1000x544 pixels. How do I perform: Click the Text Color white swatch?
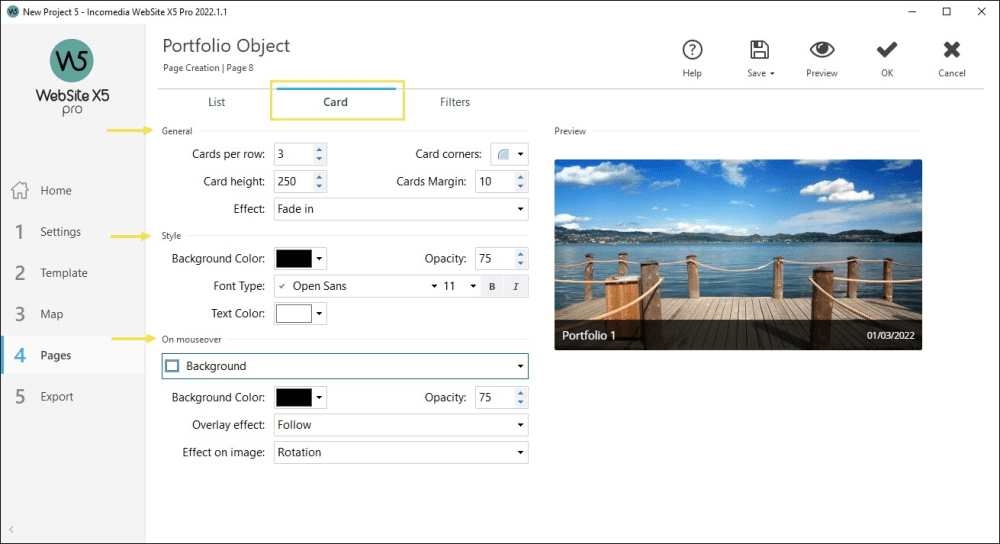293,314
